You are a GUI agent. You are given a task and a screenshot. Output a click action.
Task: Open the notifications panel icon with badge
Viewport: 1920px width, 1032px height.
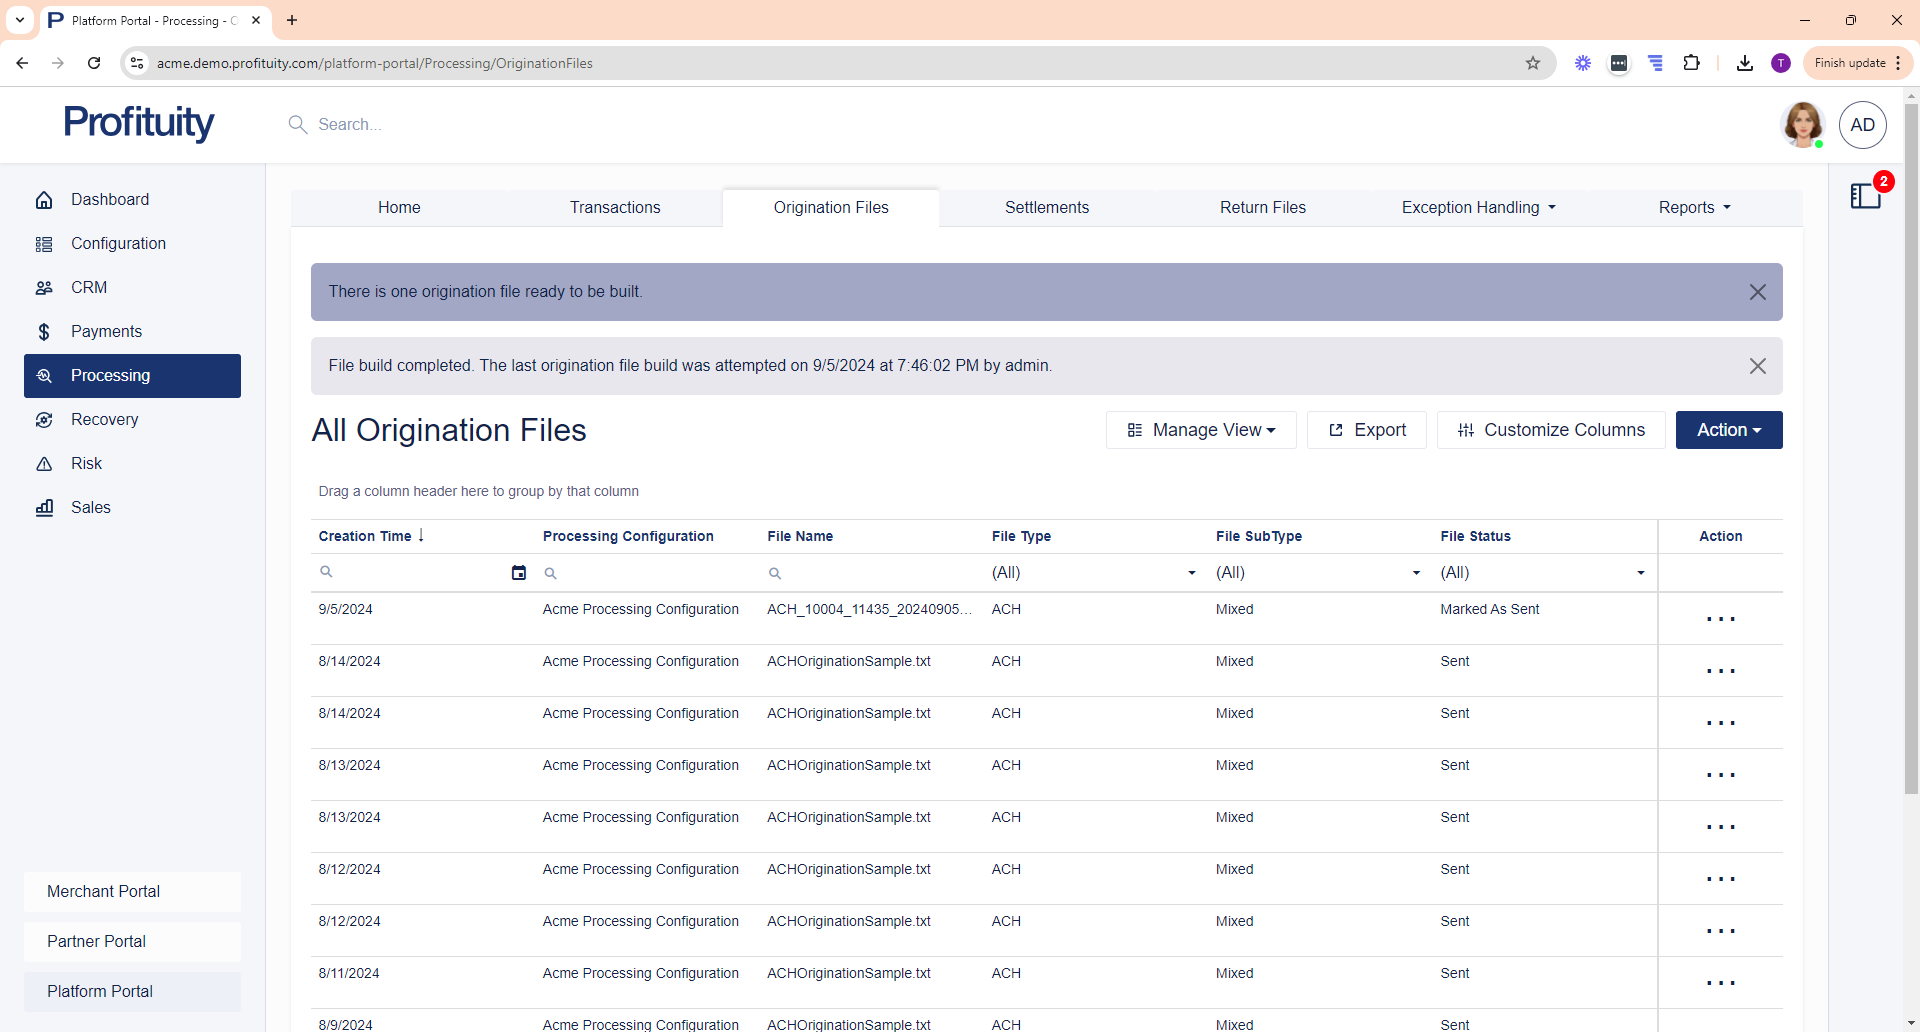click(x=1866, y=195)
